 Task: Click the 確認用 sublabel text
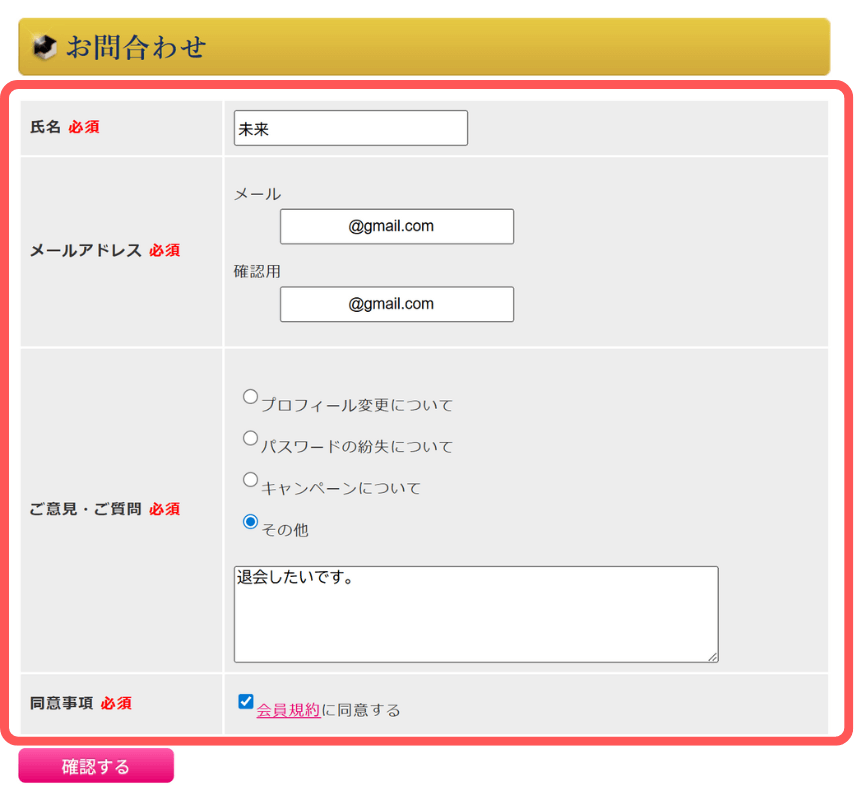257,271
